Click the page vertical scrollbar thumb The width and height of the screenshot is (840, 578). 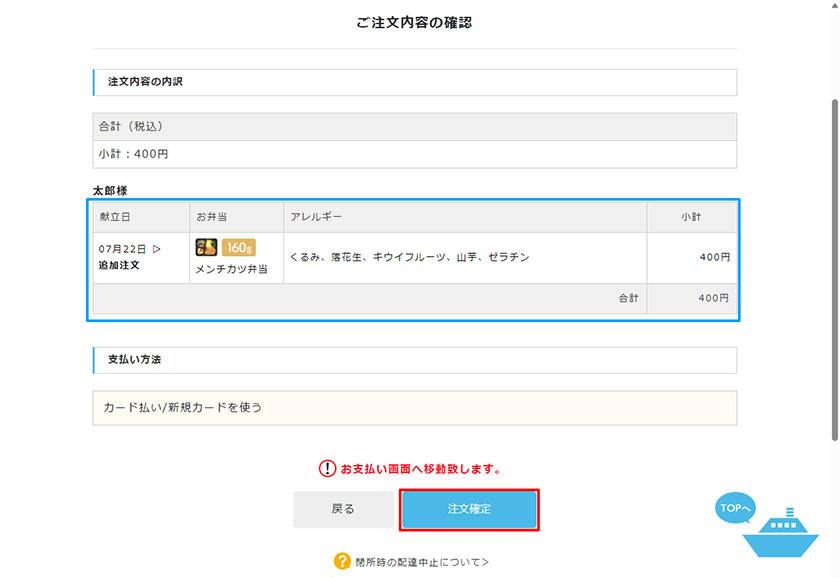[x=835, y=270]
